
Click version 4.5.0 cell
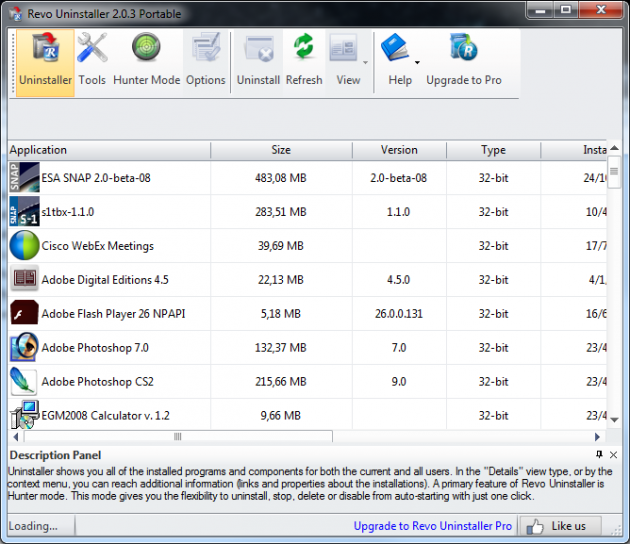[399, 280]
